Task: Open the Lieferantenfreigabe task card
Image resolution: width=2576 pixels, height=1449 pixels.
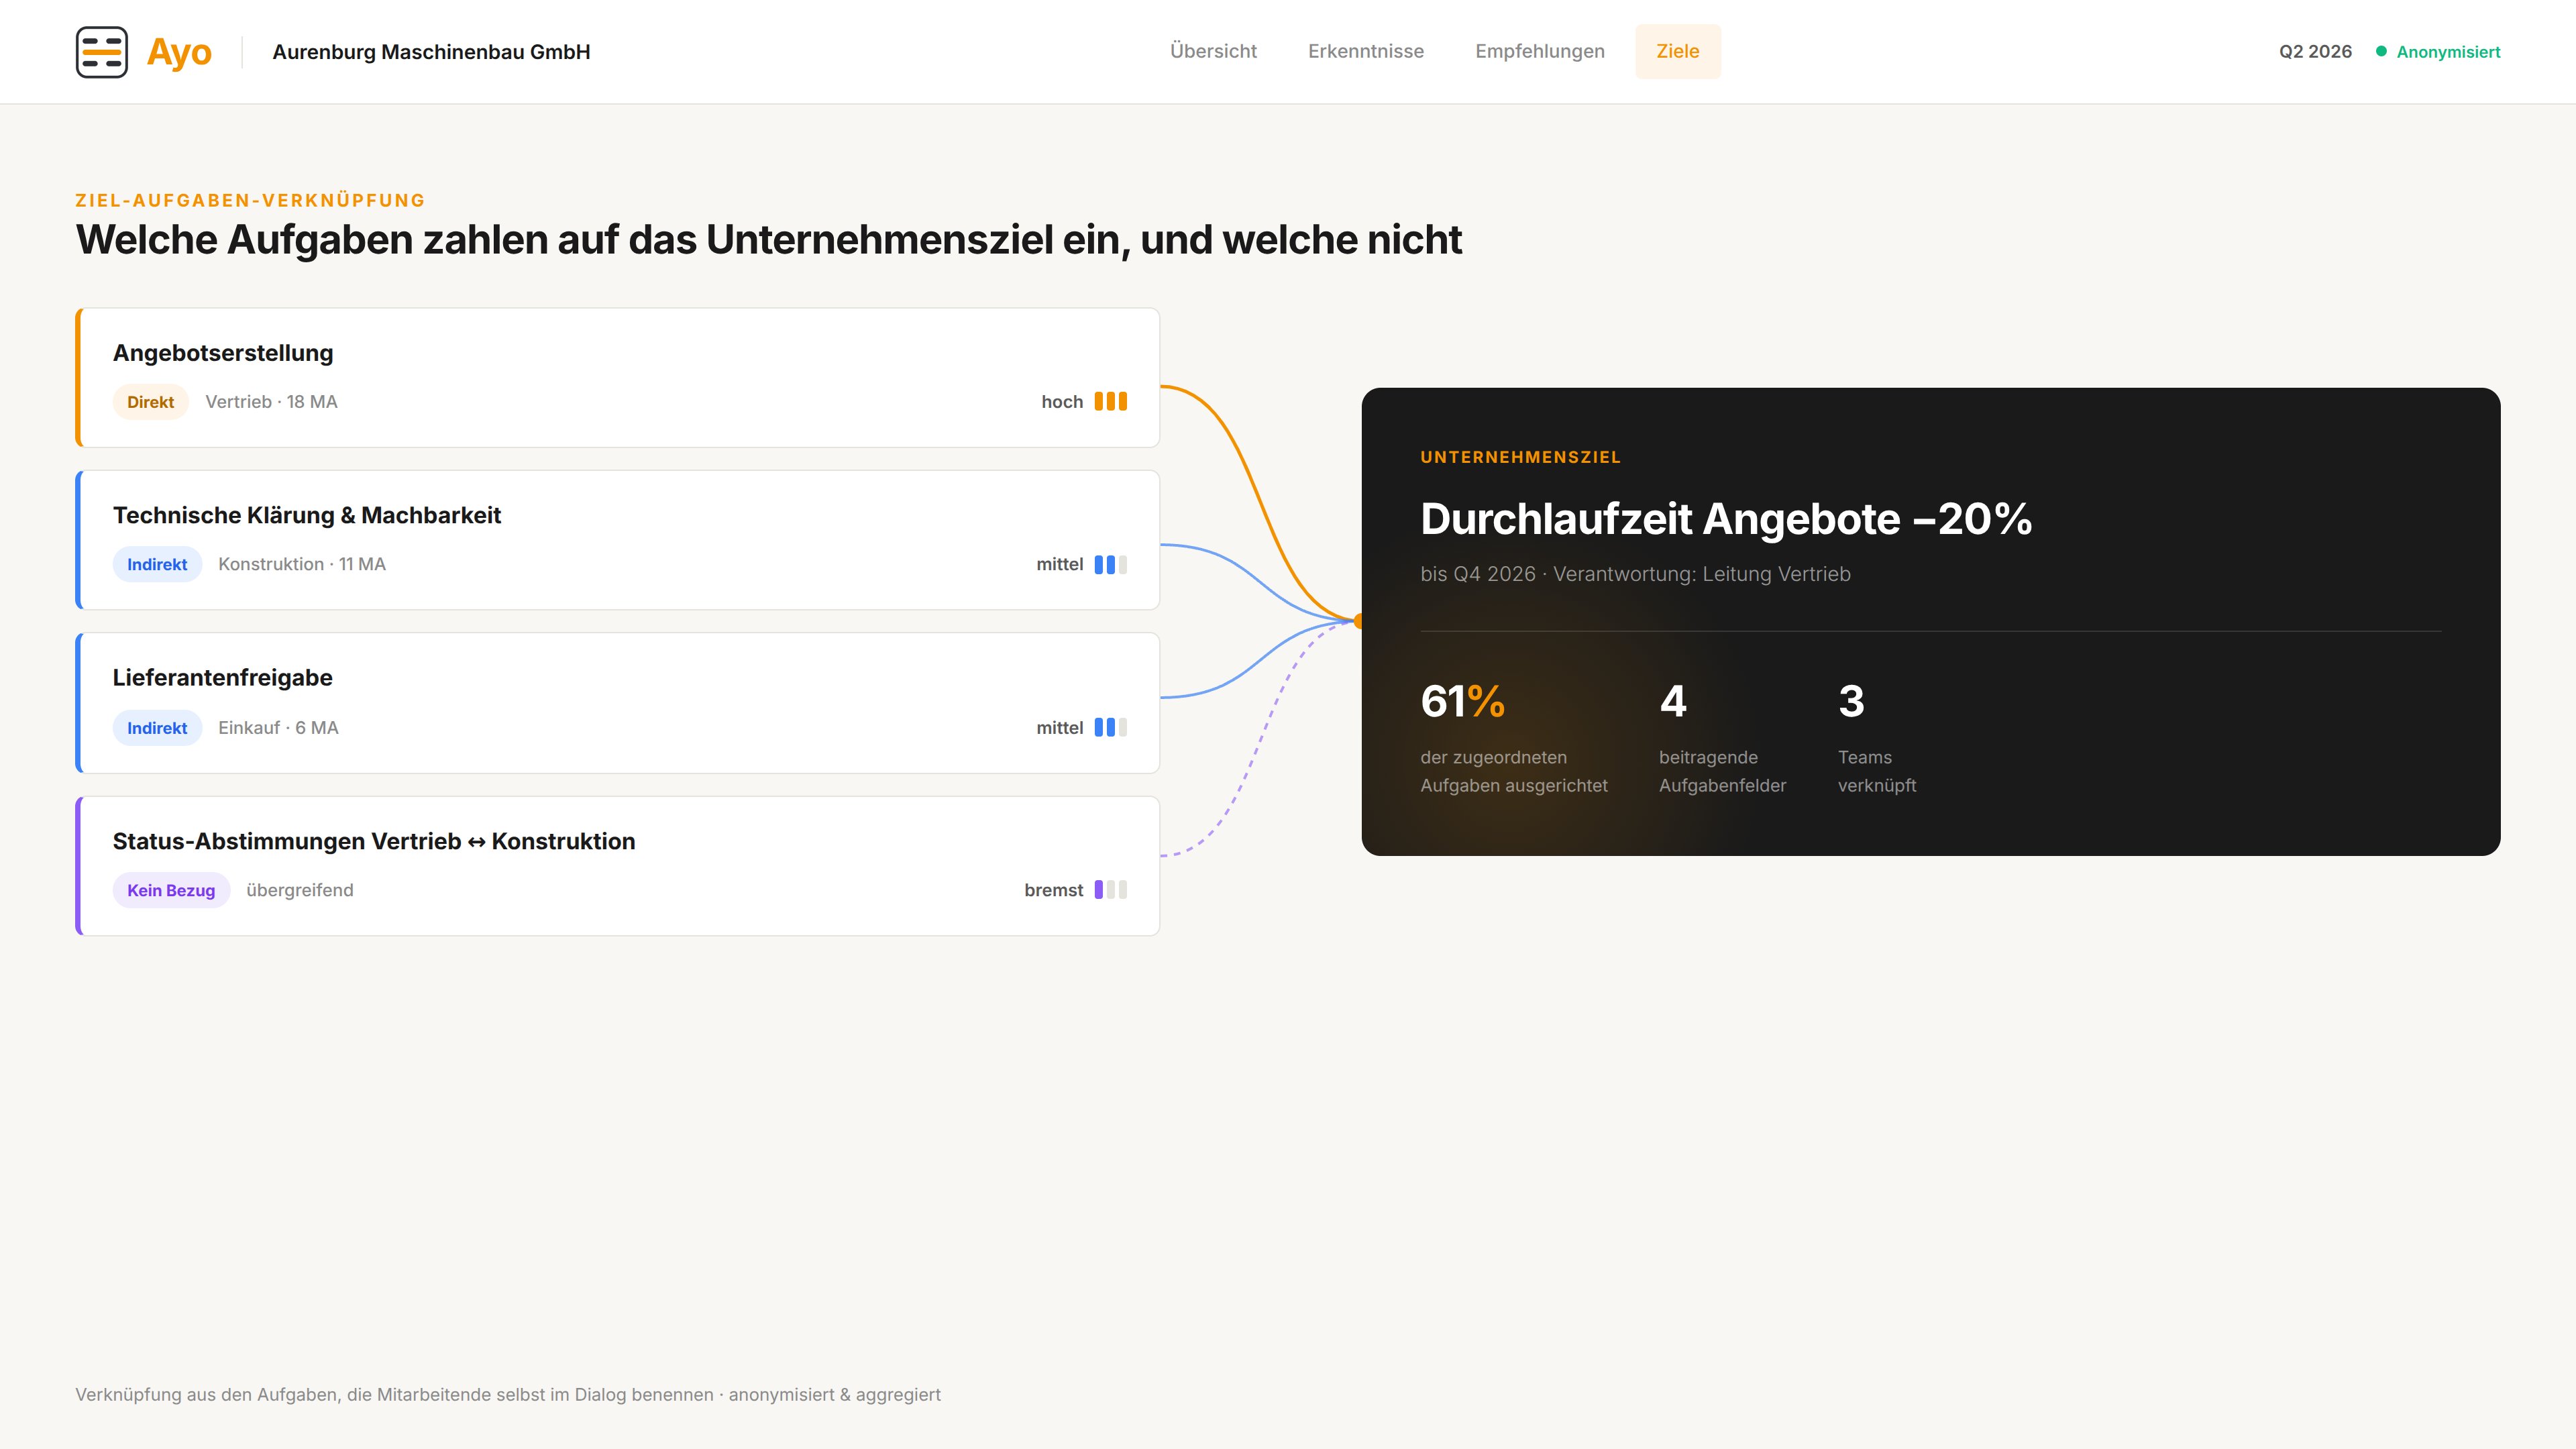Action: point(618,703)
